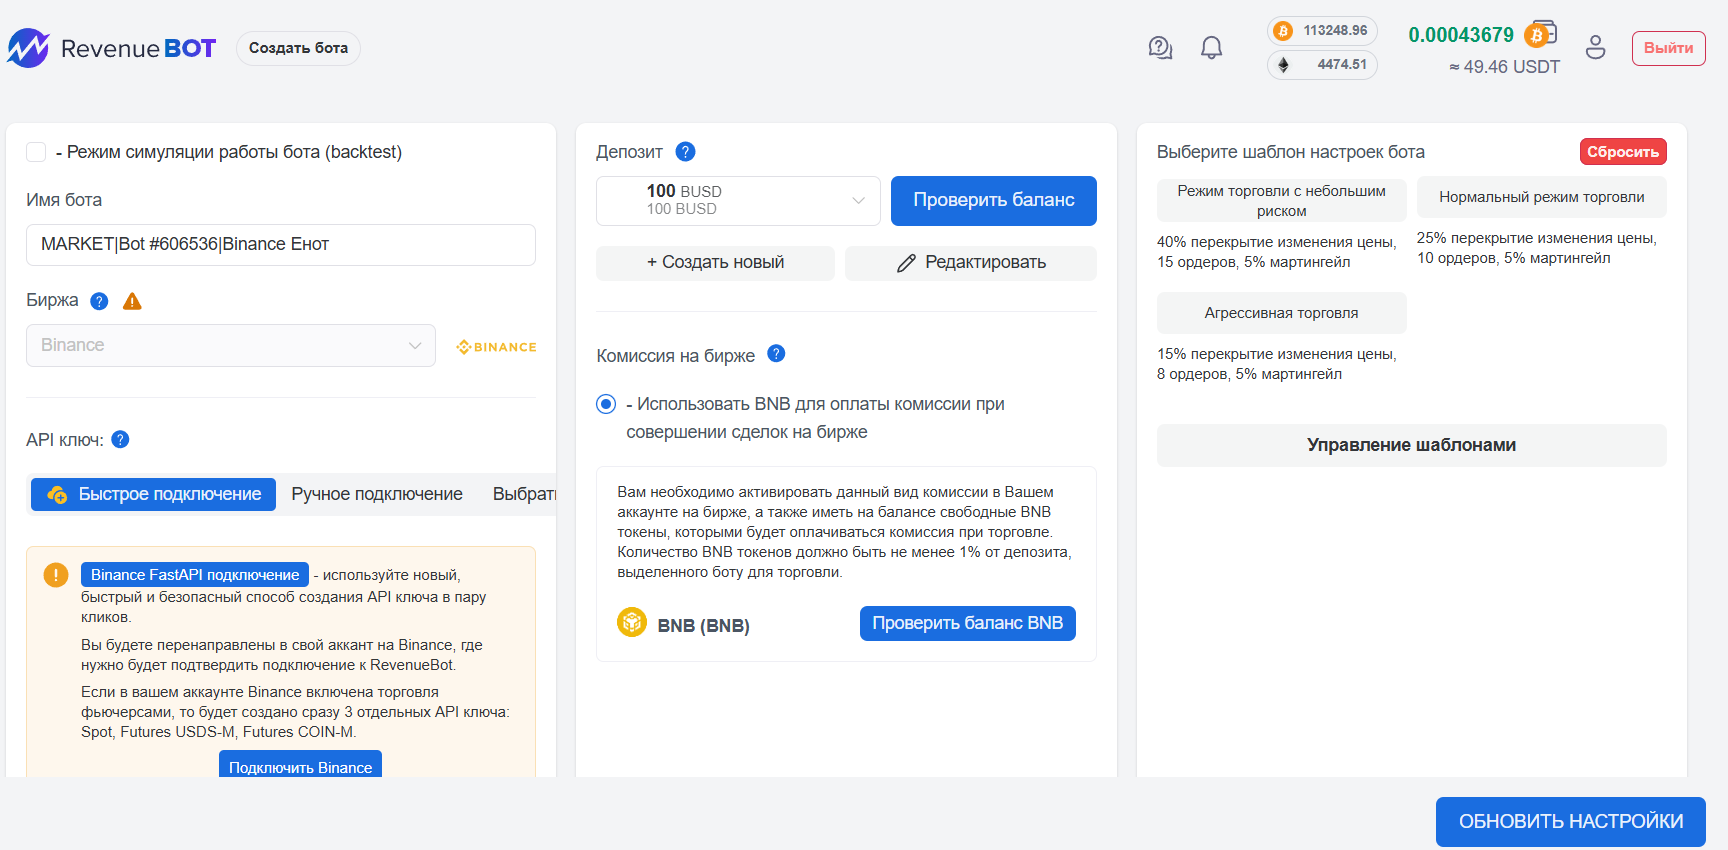Click the Ethereum price ticker icon
This screenshot has width=1728, height=850.
[1283, 65]
